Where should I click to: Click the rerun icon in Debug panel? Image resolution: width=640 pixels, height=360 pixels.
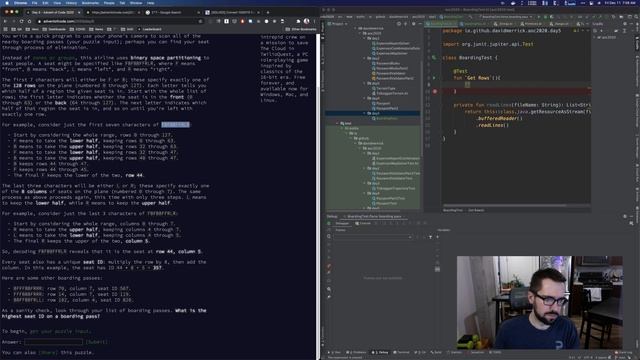point(329,223)
